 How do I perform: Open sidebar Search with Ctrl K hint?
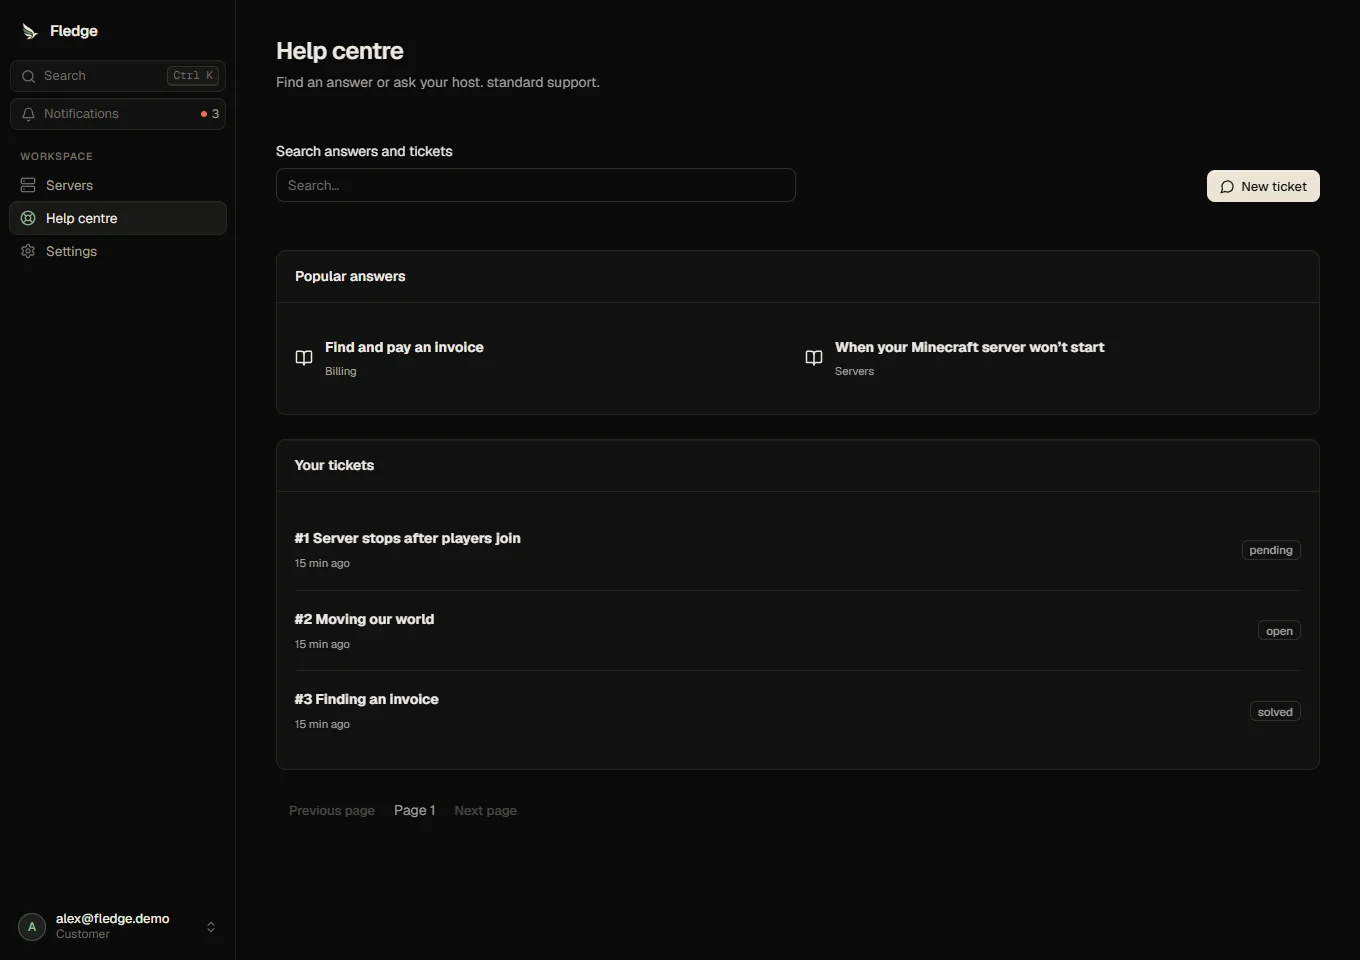(x=118, y=76)
